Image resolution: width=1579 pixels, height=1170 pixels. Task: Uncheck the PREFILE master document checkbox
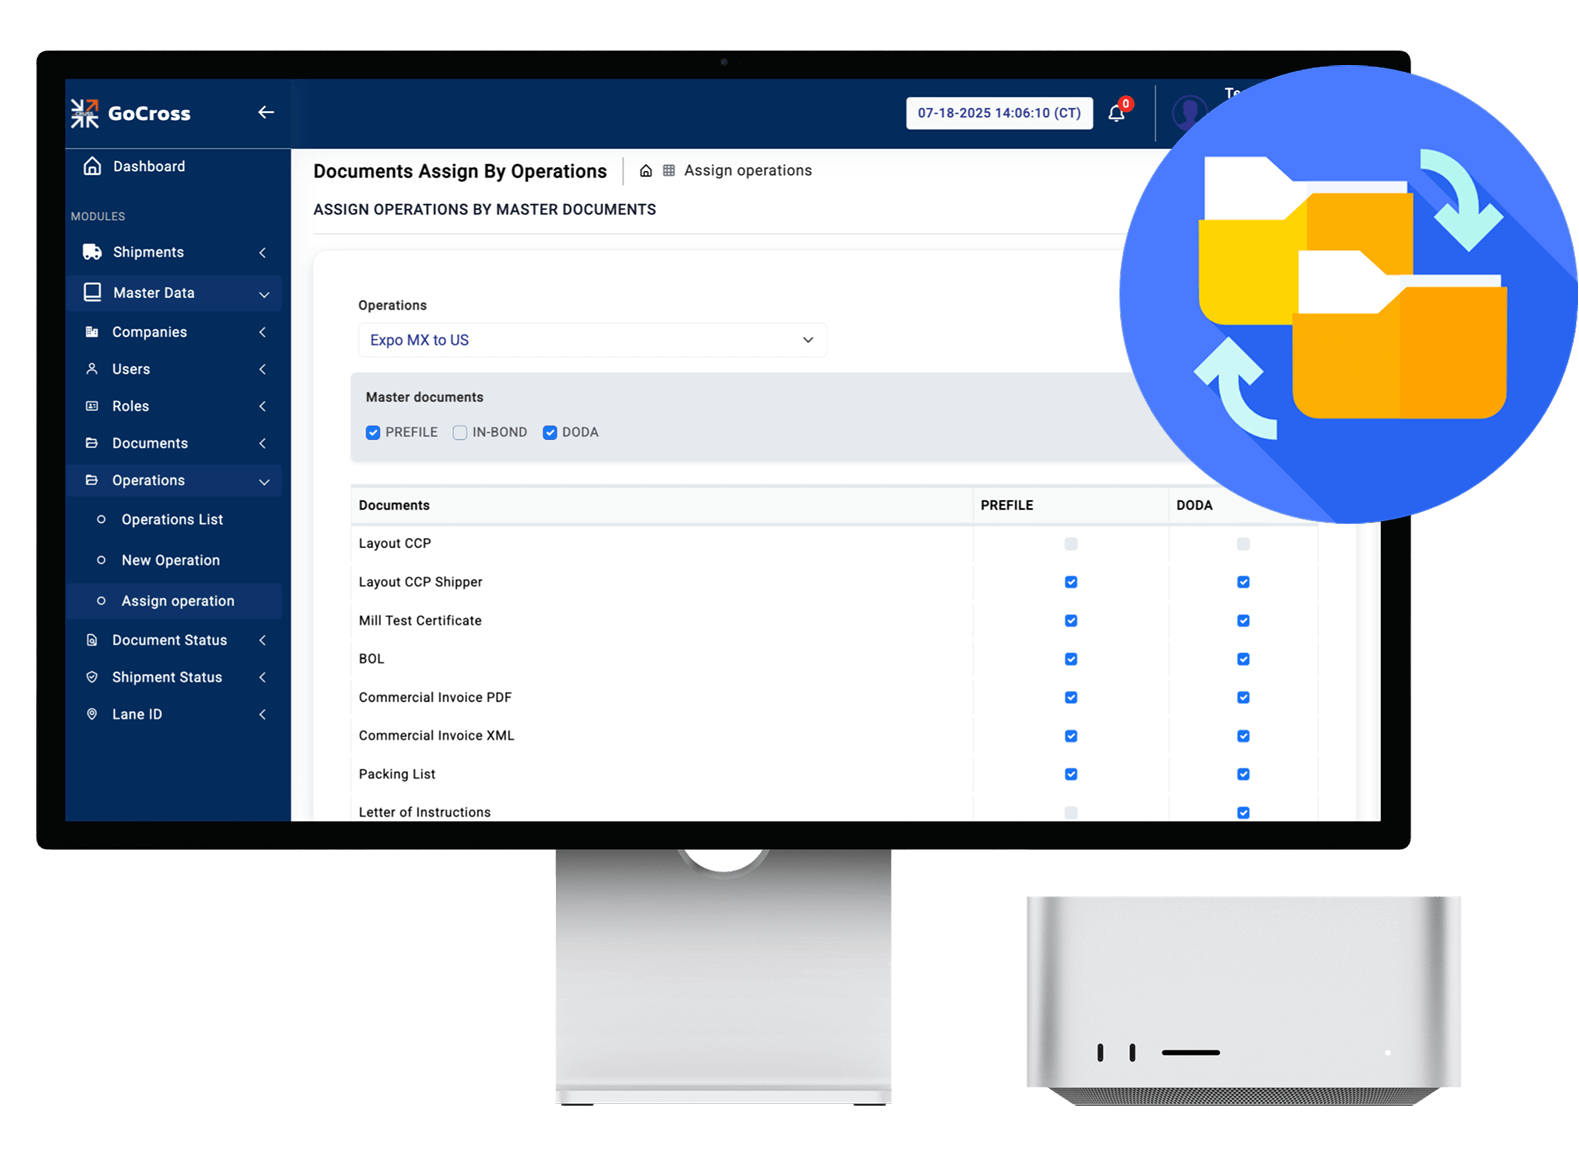click(x=373, y=432)
